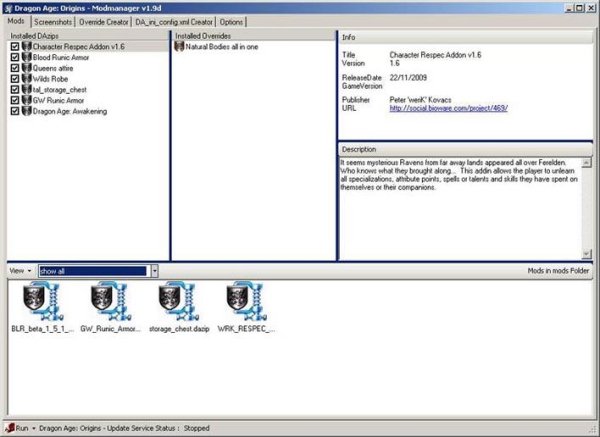This screenshot has width=600, height=437.
Task: Click the shield icon beside Dragon Age: Awakening
Action: pos(26,111)
